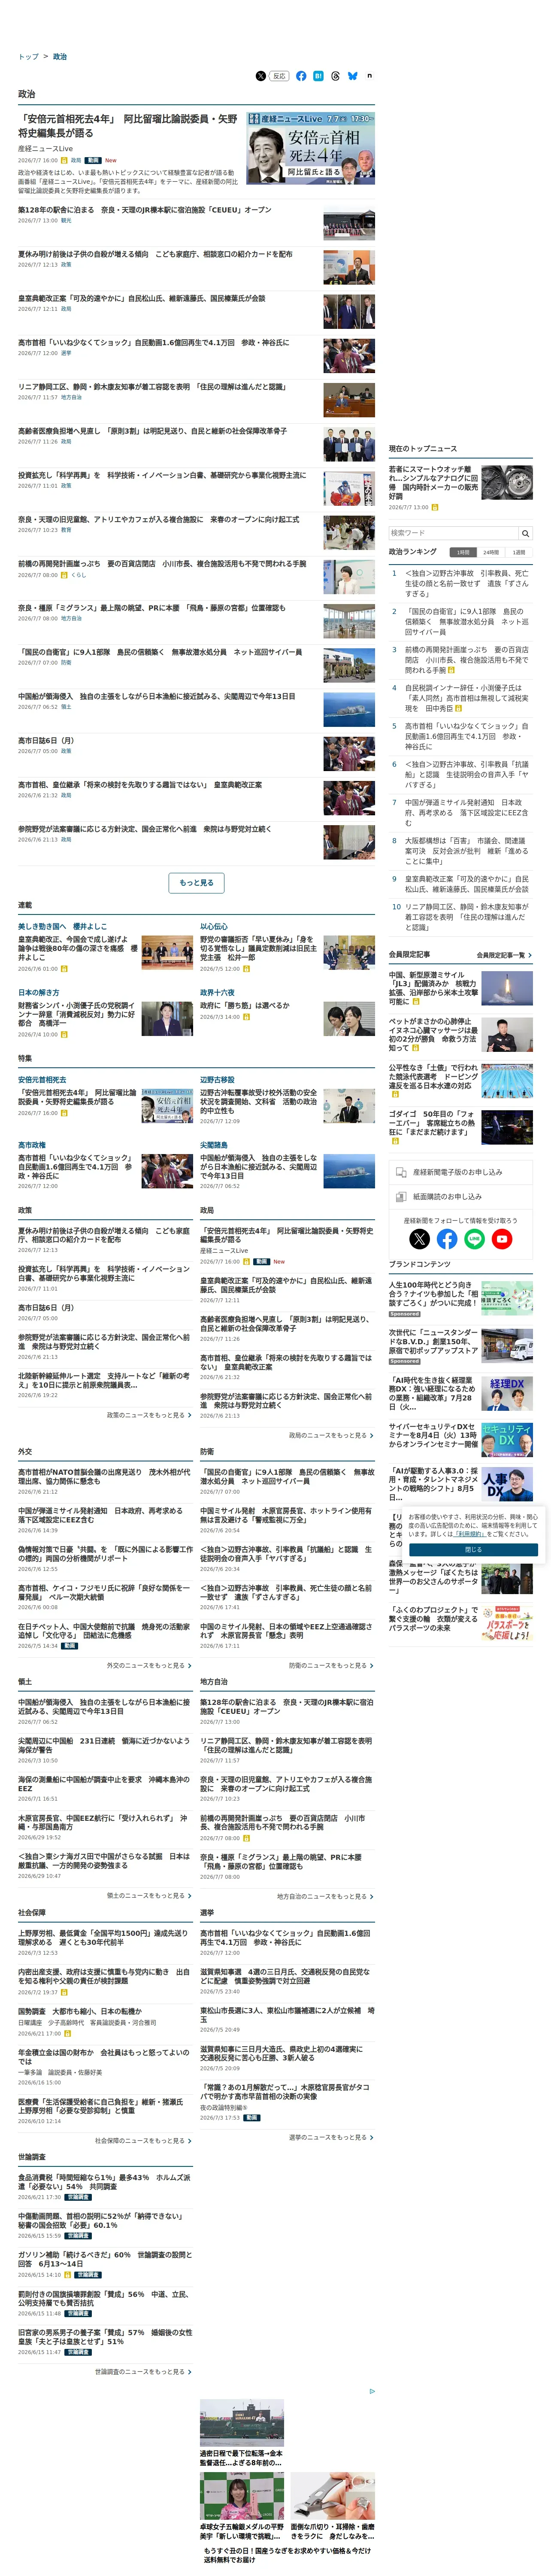Switch the ranking to 24時間
Screen dimensions: 551x2576
(x=490, y=552)
